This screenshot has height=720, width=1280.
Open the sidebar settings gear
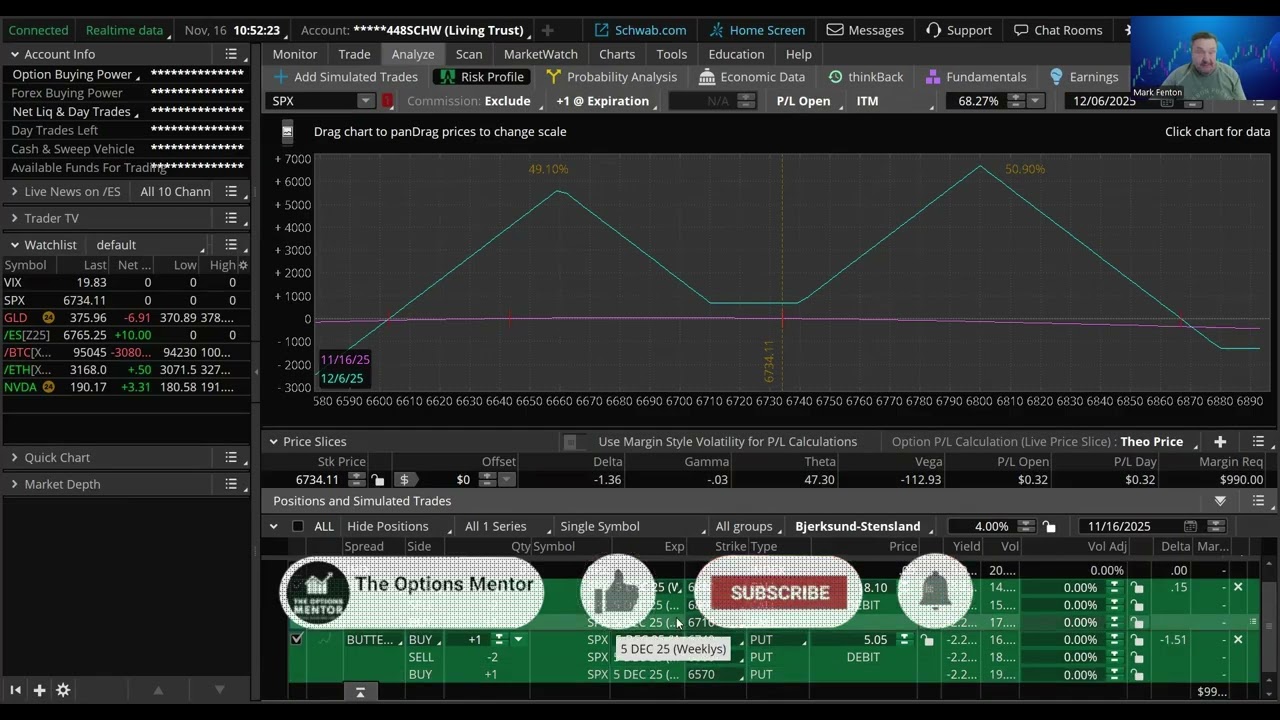(x=63, y=690)
